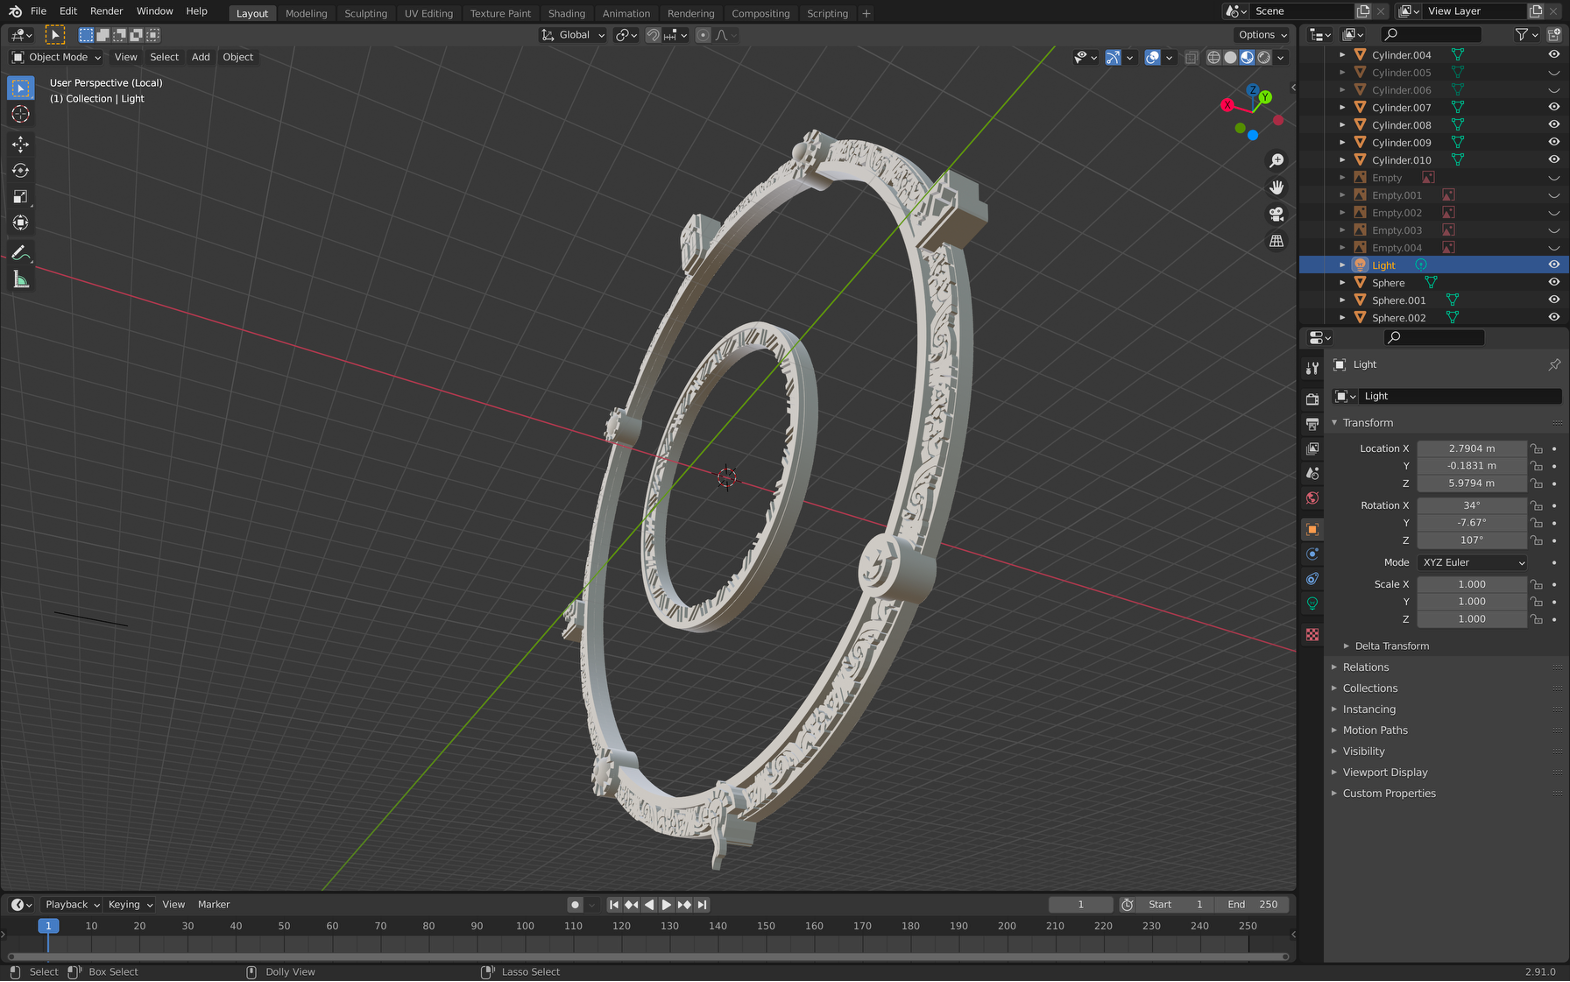Switch to orthographic/perspective grid view
The image size is (1570, 982).
tap(1277, 241)
